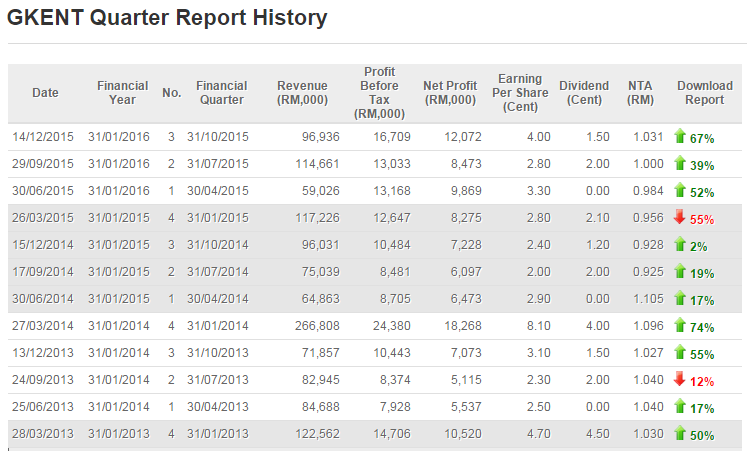Click green up arrow in 25/06/2013 row
747x451 pixels.
[680, 406]
